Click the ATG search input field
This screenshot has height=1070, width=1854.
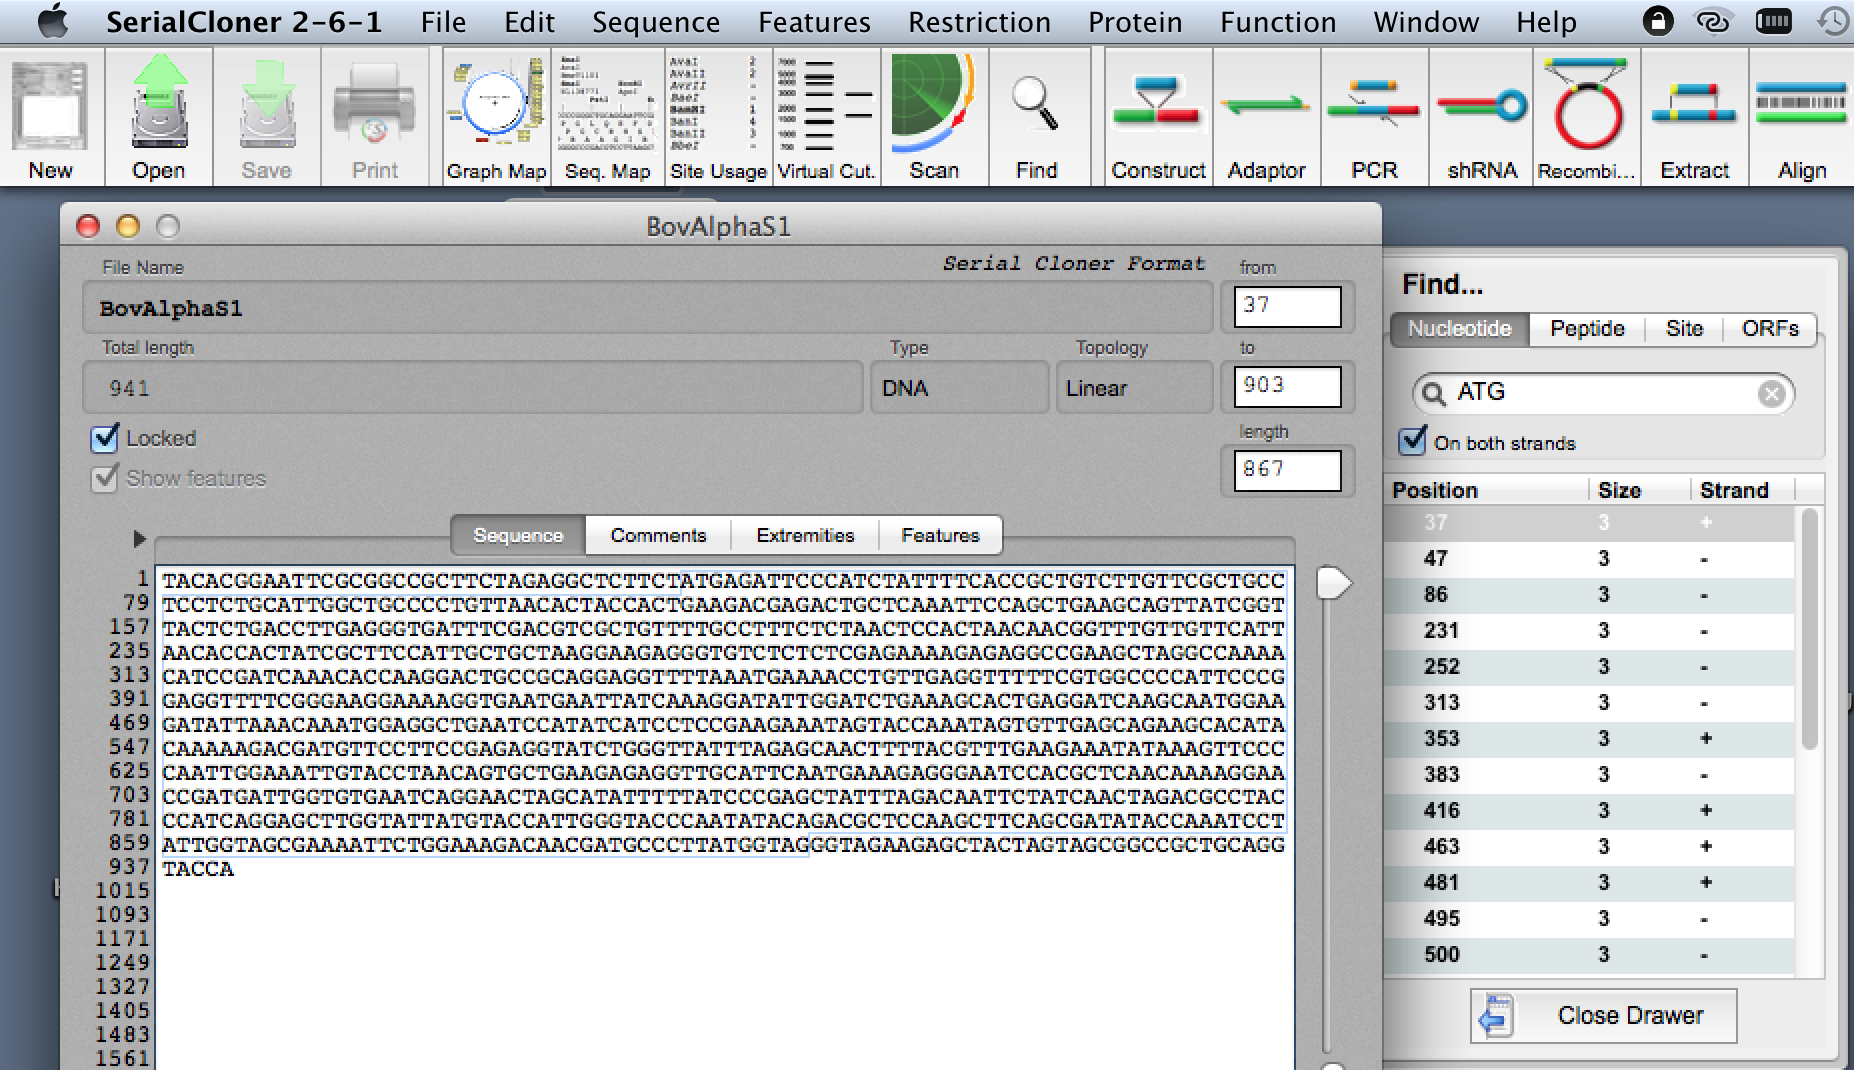(1603, 393)
